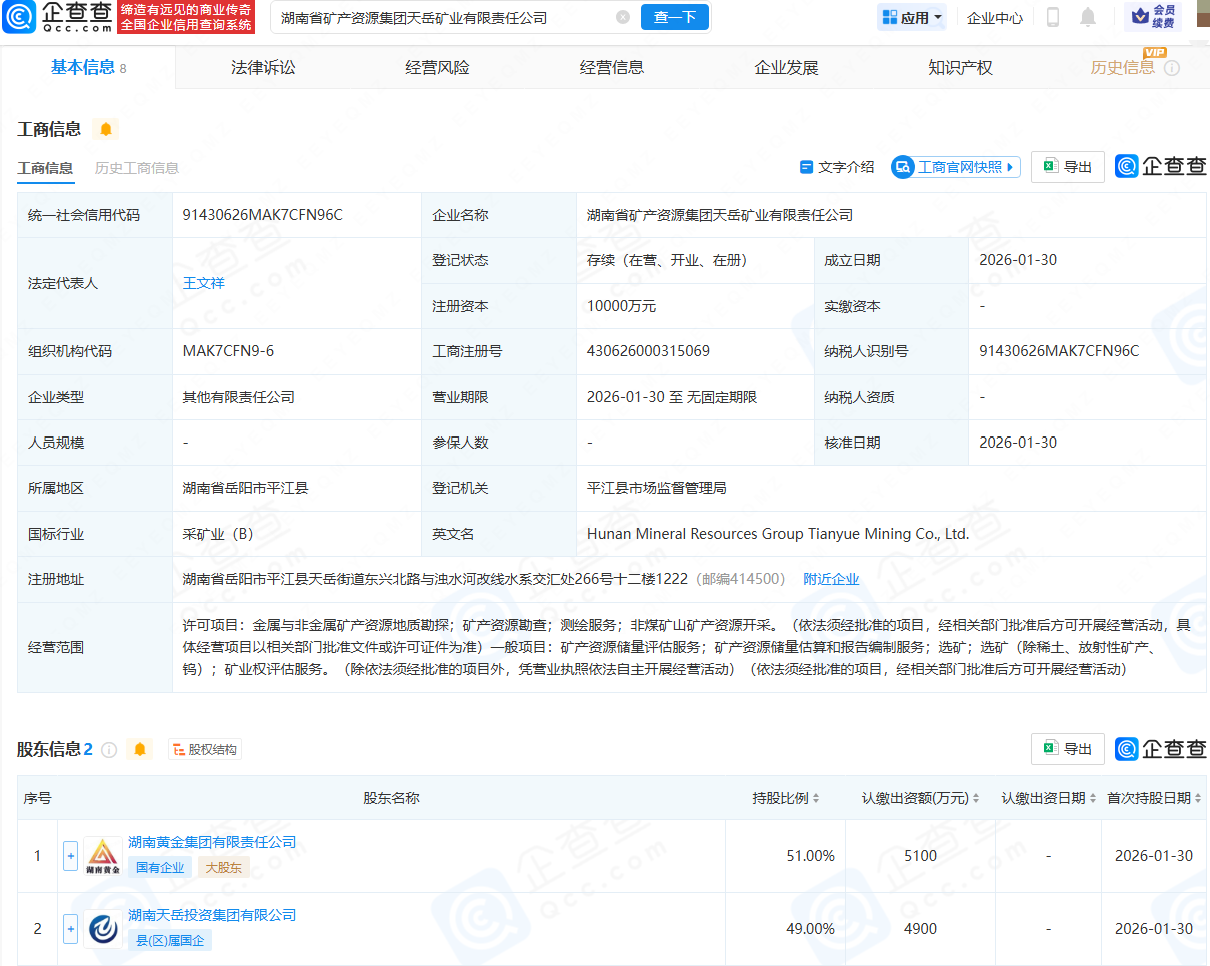The width and height of the screenshot is (1210, 966).
Task: Click the company name search field
Action: point(445,17)
